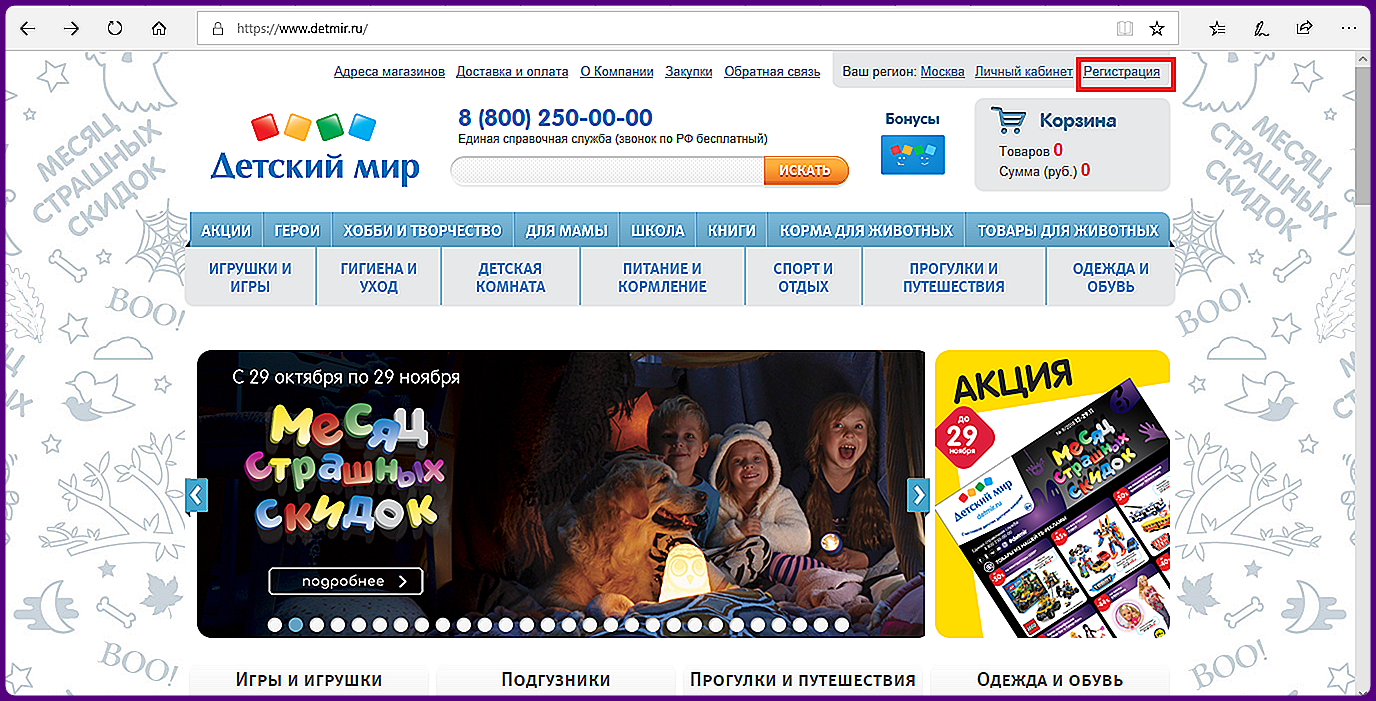1376x701 pixels.
Task: Open the favorites hub icon
Action: pyautogui.click(x=1218, y=28)
